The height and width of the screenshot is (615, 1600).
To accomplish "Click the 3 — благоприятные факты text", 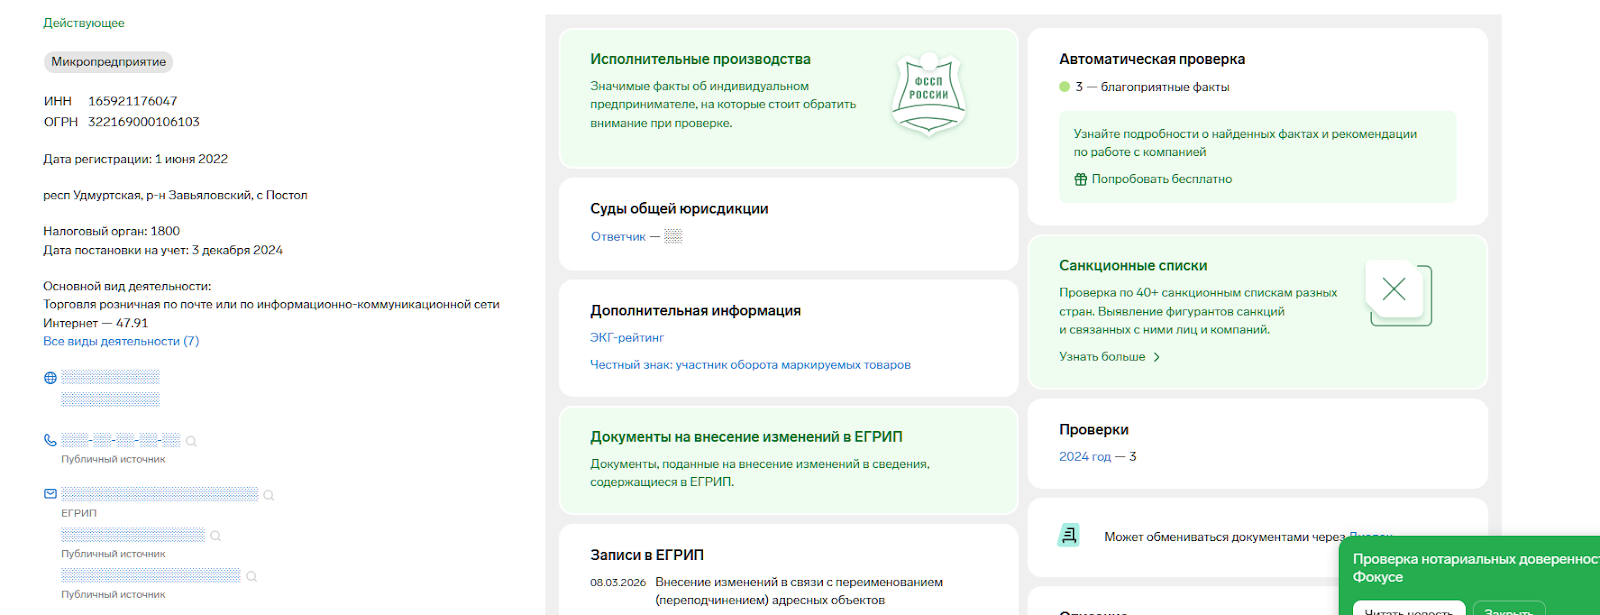I will click(x=1152, y=87).
